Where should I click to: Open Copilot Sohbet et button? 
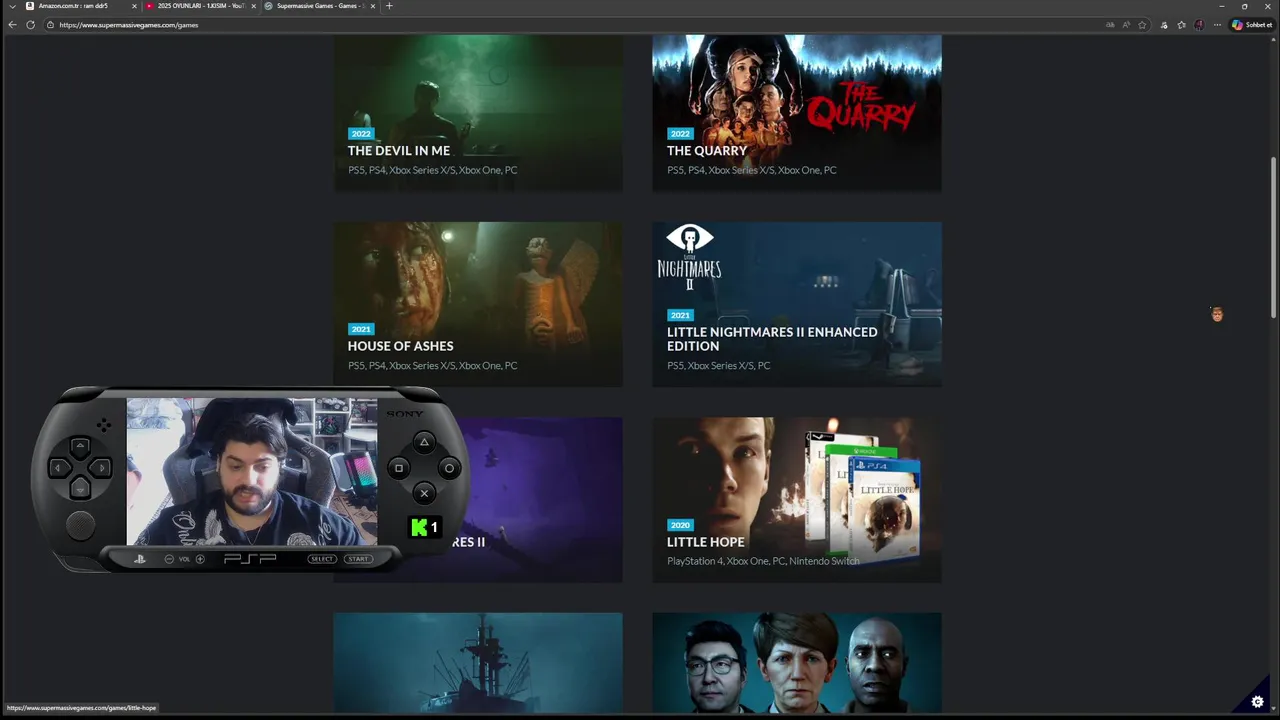point(1251,25)
